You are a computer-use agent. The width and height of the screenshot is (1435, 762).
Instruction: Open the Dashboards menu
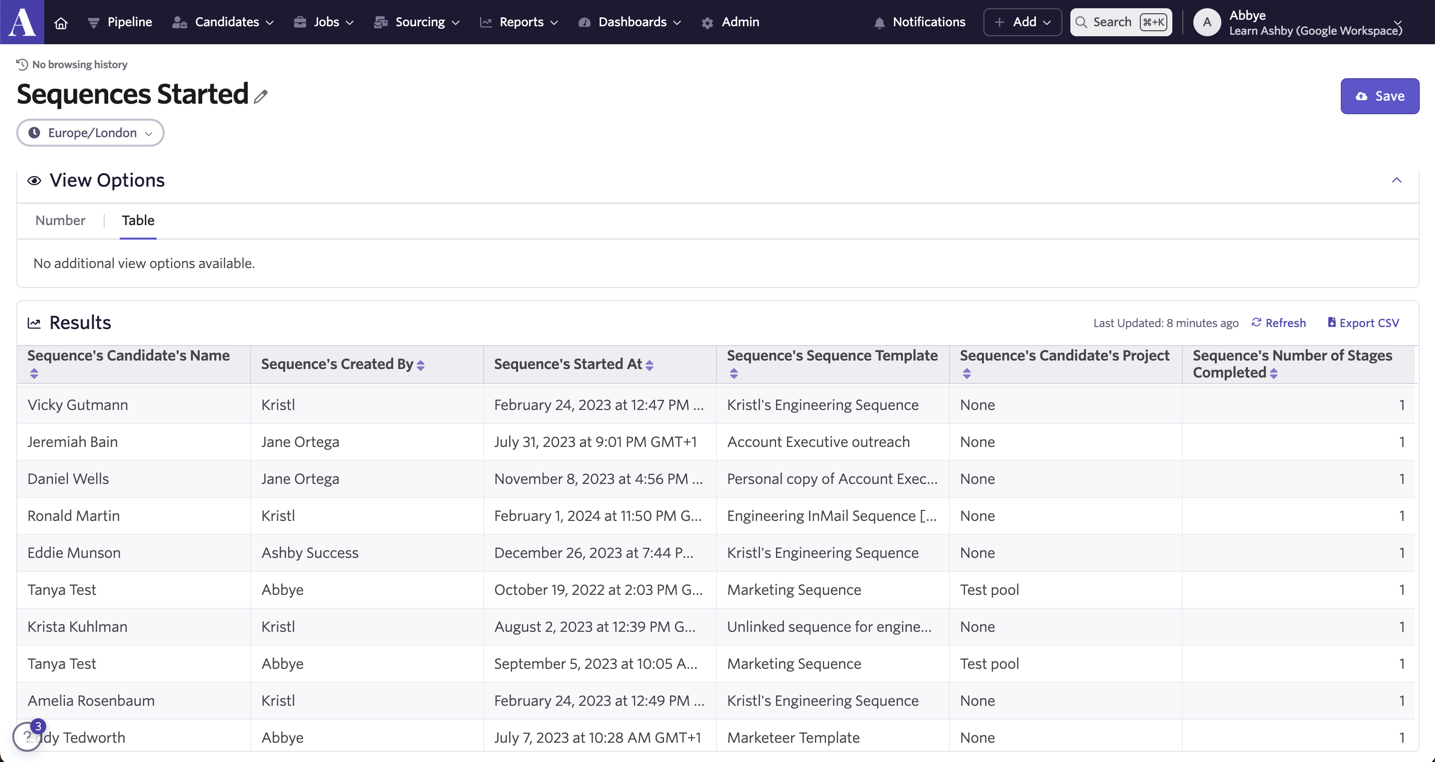pos(630,22)
